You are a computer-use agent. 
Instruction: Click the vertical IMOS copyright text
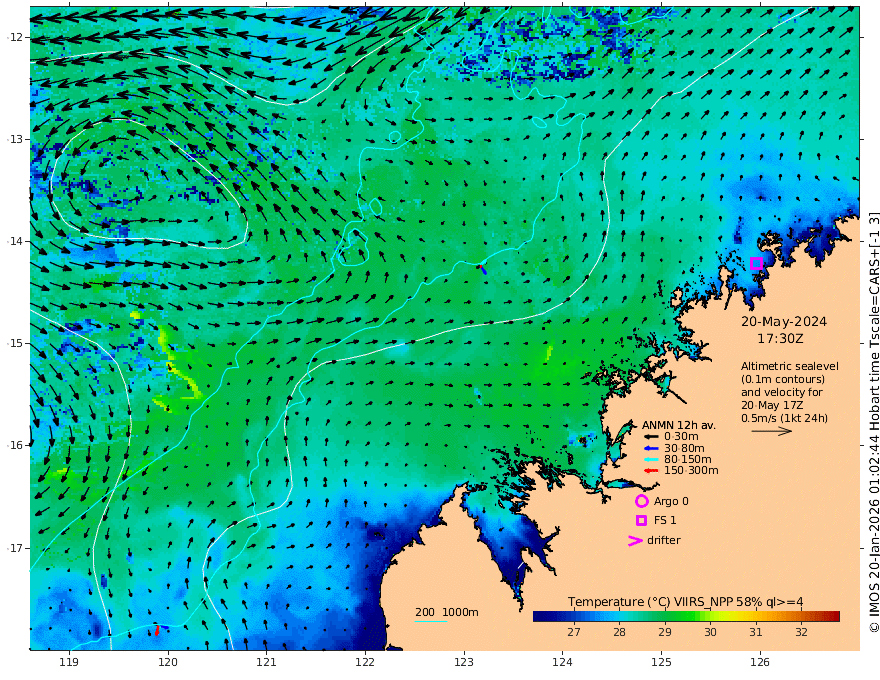tap(873, 421)
